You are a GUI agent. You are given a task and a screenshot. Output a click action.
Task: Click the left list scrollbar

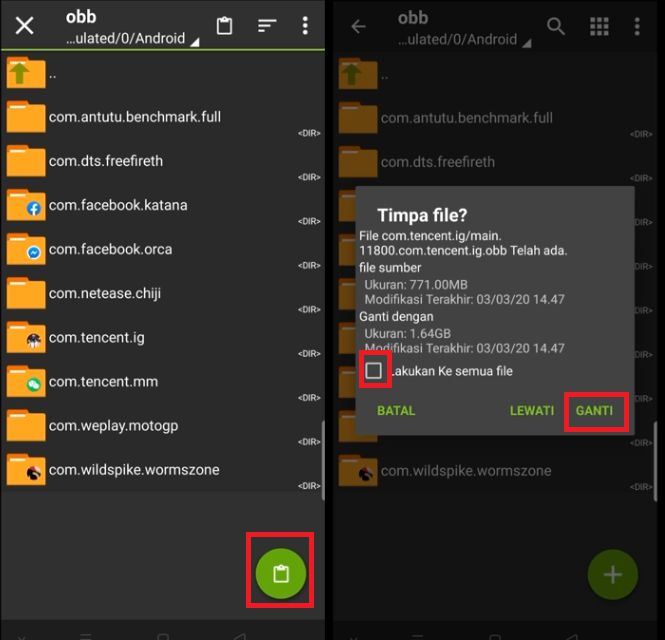[323, 461]
